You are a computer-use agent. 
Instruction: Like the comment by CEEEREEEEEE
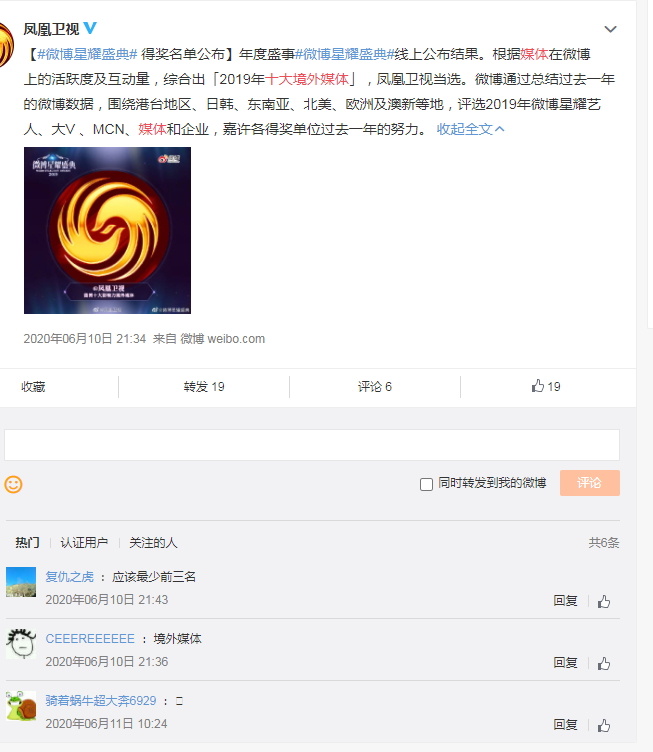[x=604, y=663]
